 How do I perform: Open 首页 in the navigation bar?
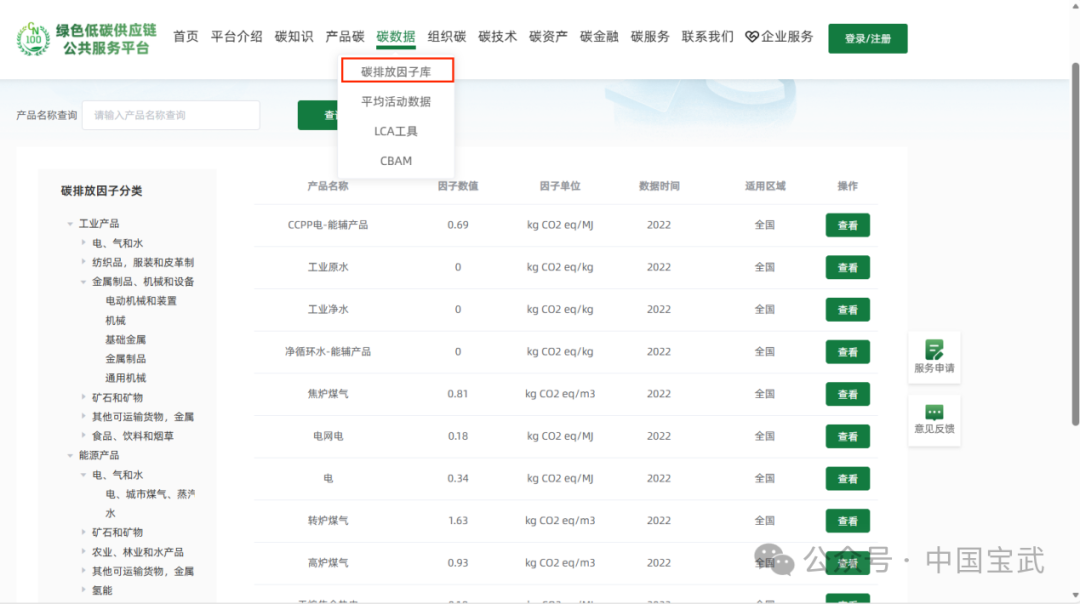point(185,37)
